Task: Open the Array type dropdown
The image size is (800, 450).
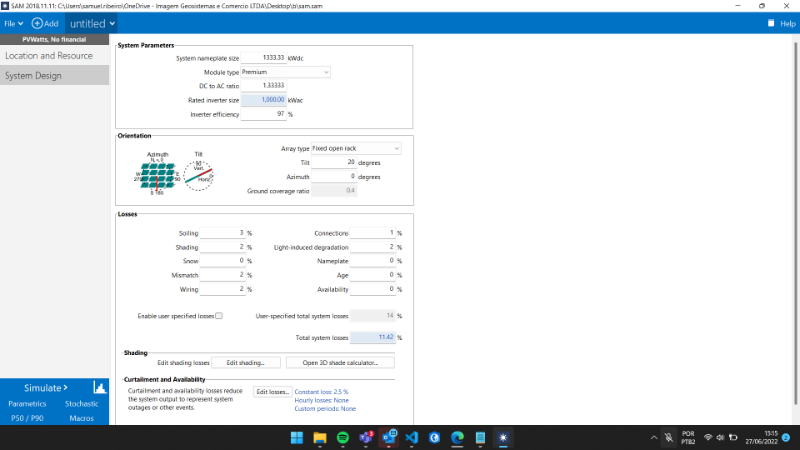Action: pos(355,148)
